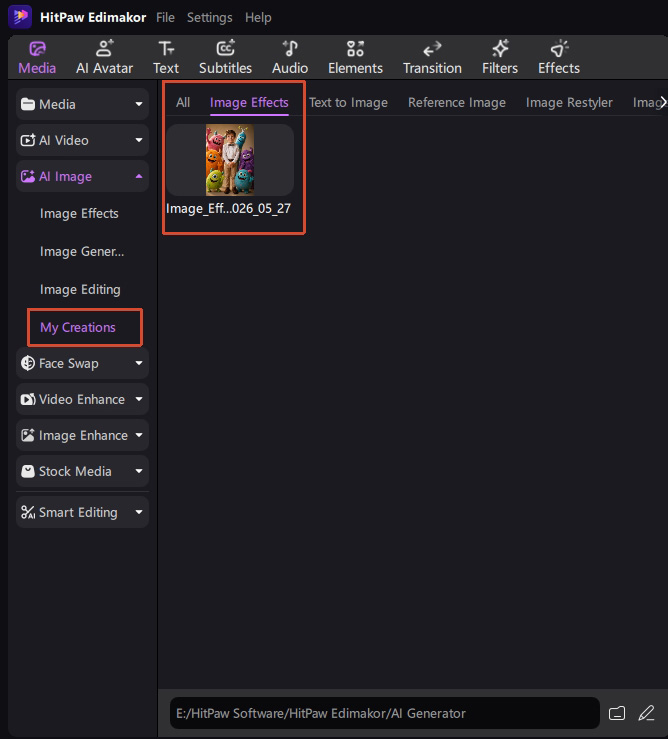
Task: Click the AI Generator path field
Action: (x=385, y=713)
